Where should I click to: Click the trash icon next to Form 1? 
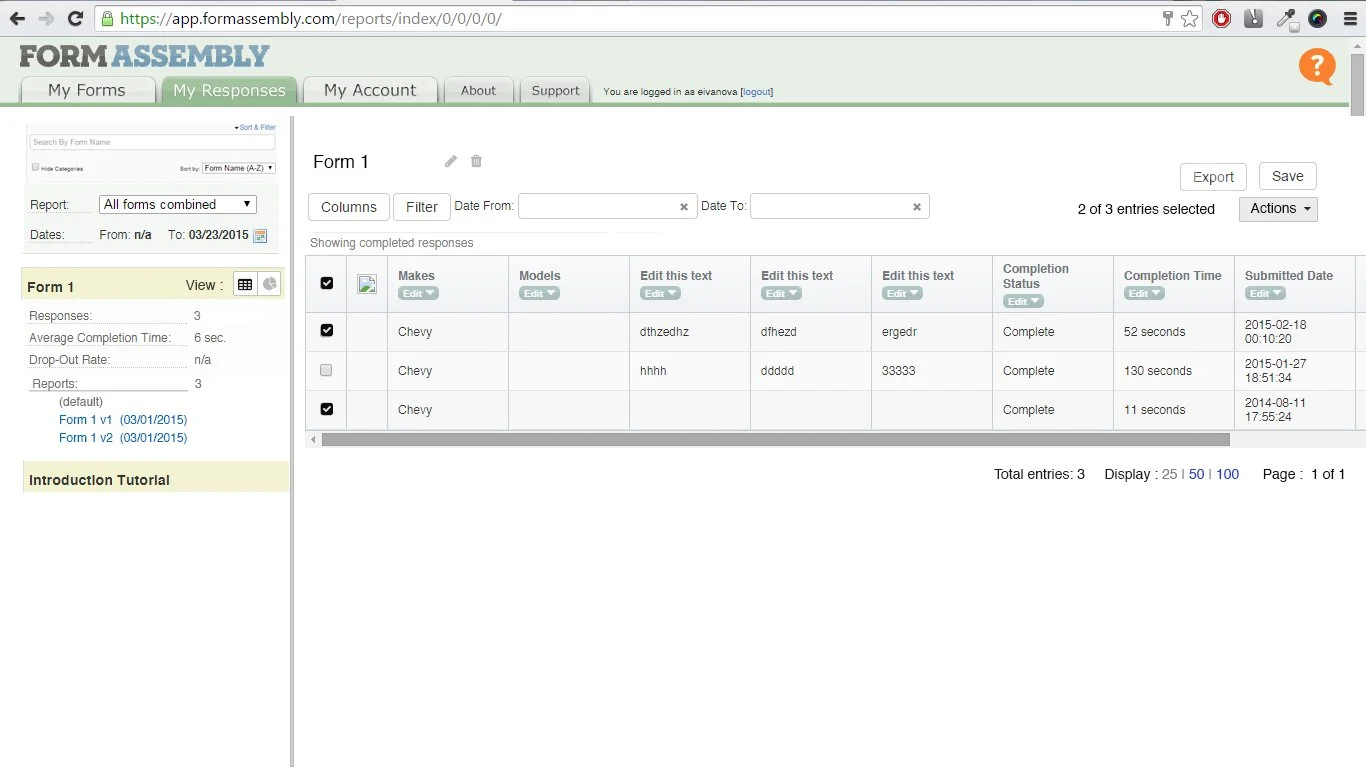click(476, 161)
